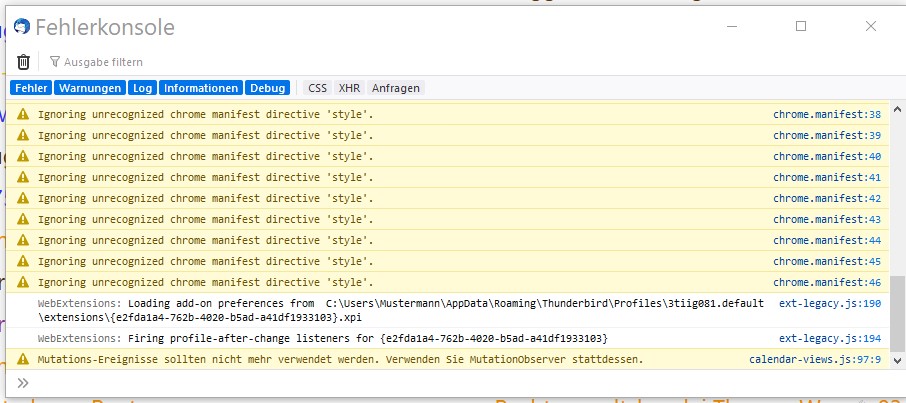Enable the XHR filter
The height and width of the screenshot is (403, 906).
pyautogui.click(x=349, y=88)
